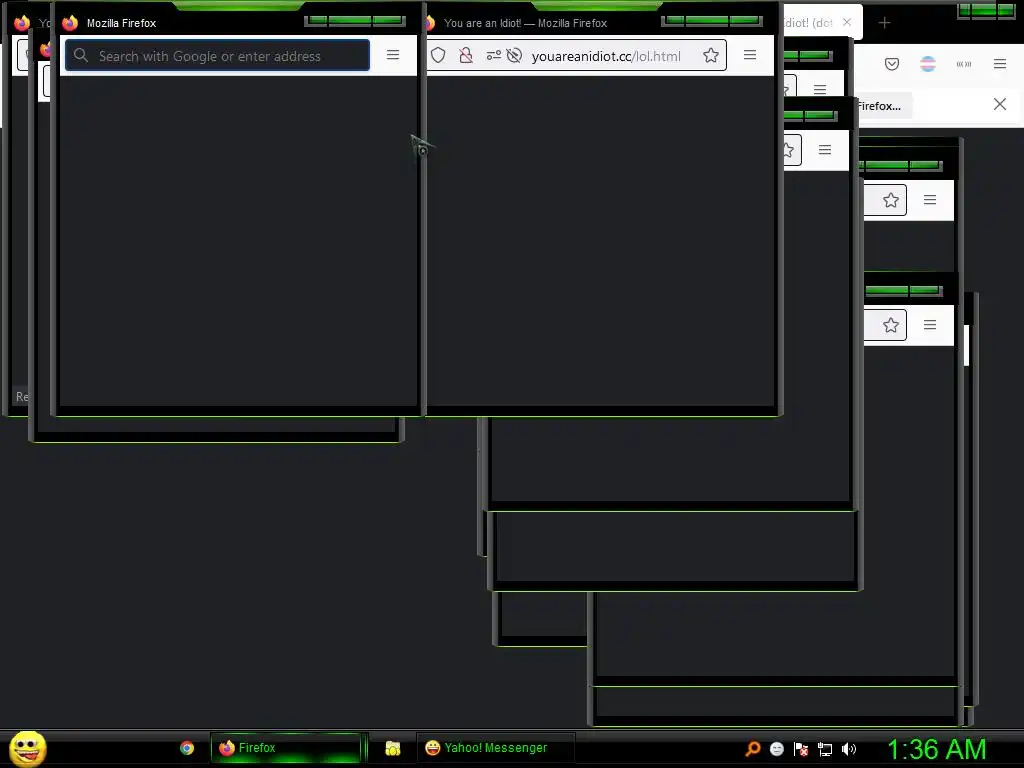Open the Pocket icon in the background toolbar

click(892, 63)
